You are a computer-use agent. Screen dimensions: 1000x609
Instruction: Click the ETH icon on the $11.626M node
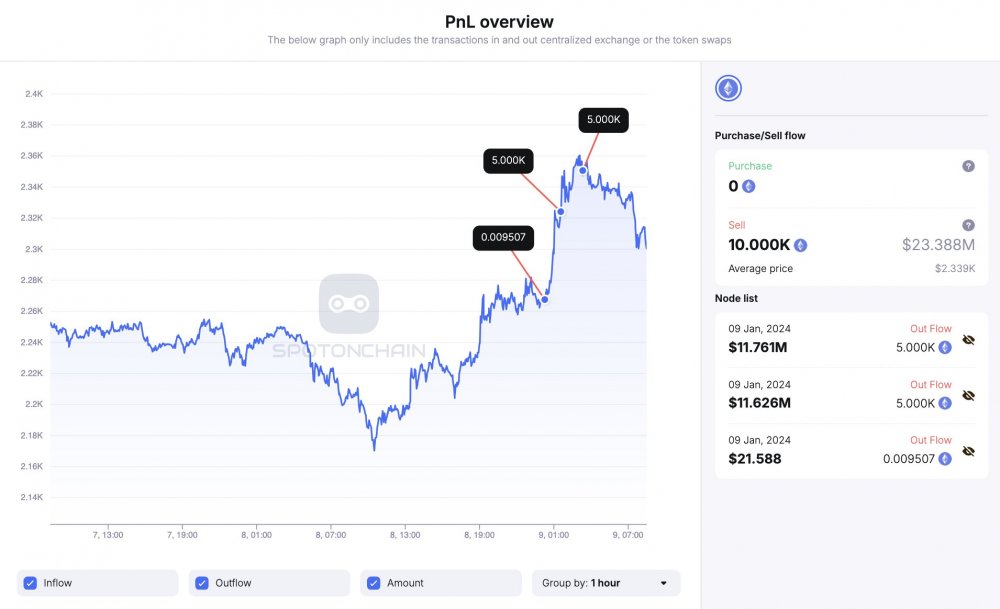[x=945, y=403]
